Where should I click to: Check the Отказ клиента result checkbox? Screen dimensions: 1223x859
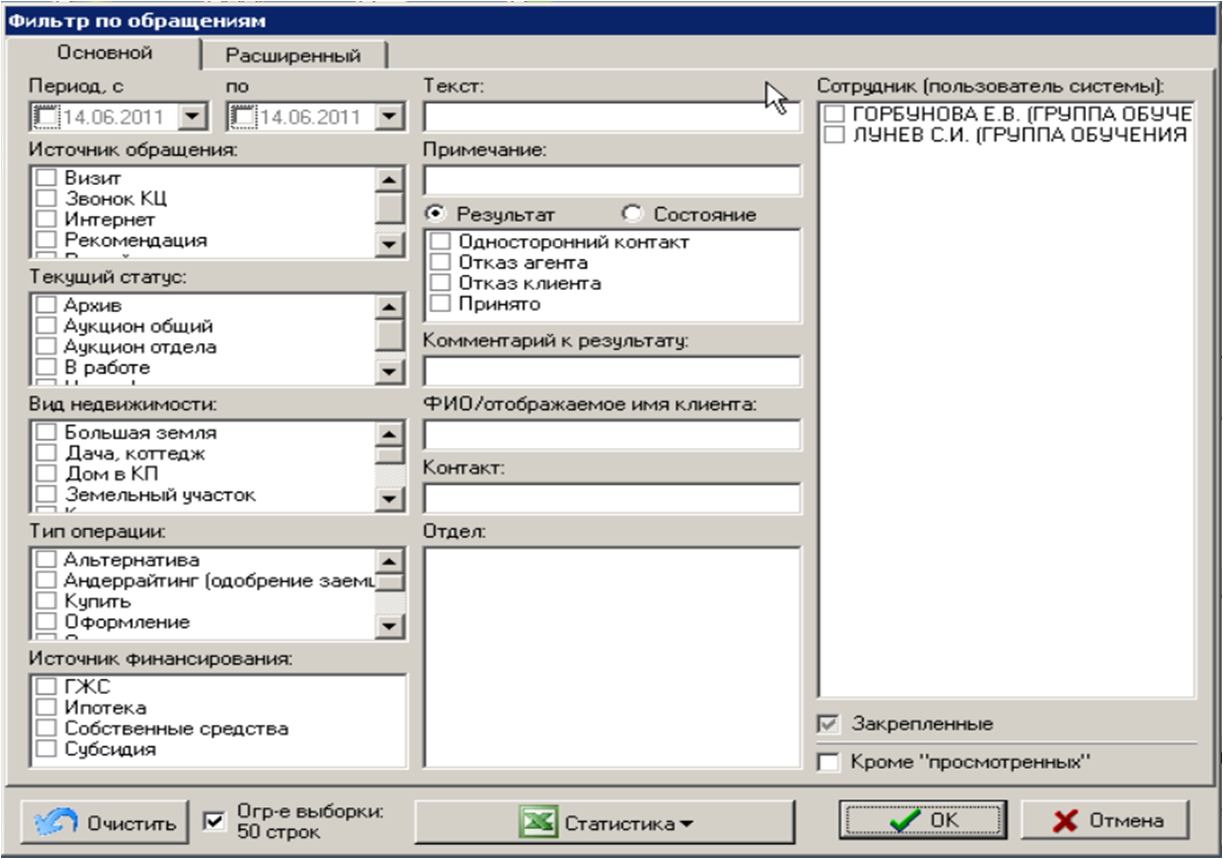point(440,283)
